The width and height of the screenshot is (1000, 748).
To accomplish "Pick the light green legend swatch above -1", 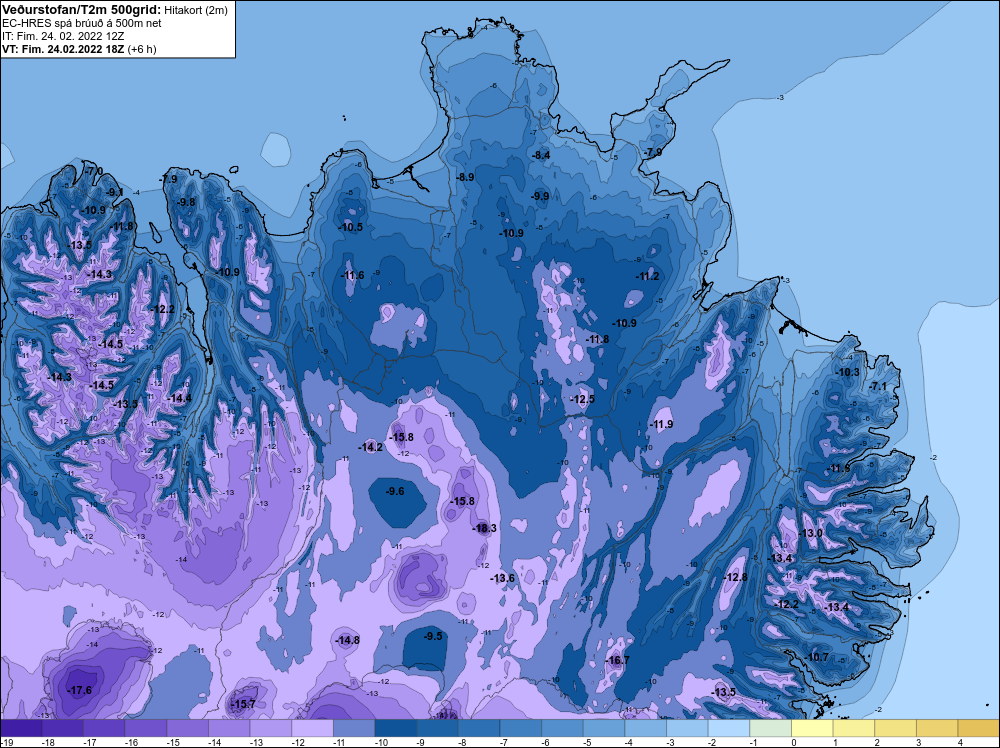I will [x=770, y=728].
